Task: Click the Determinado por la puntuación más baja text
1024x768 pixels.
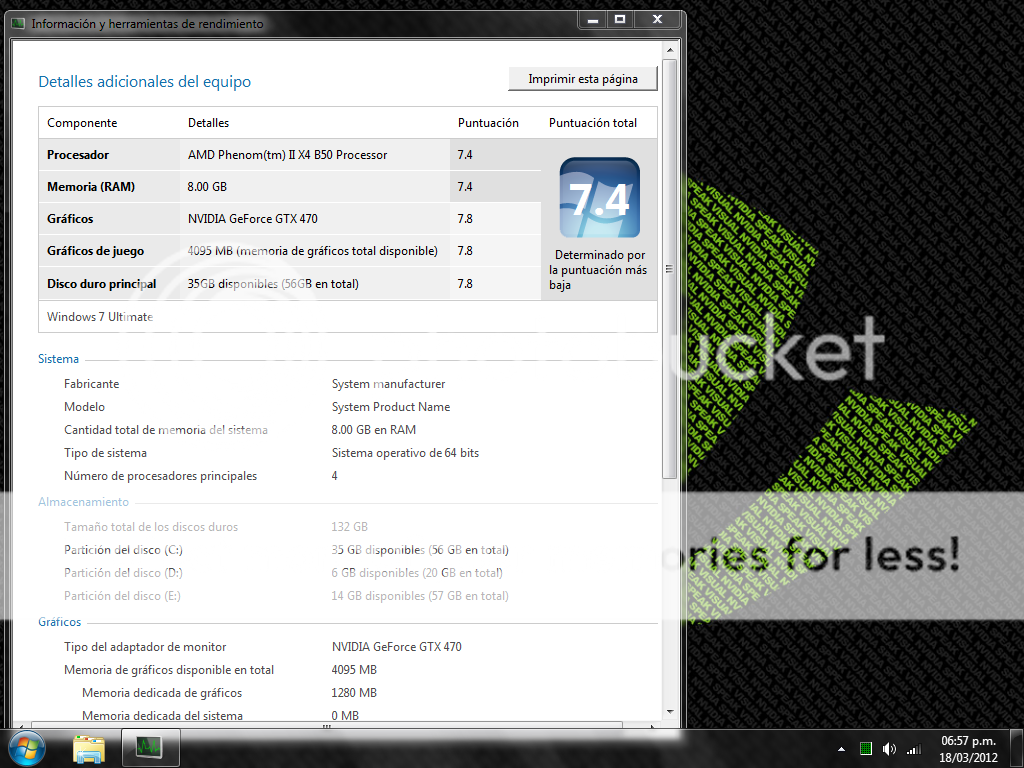Action: point(598,270)
